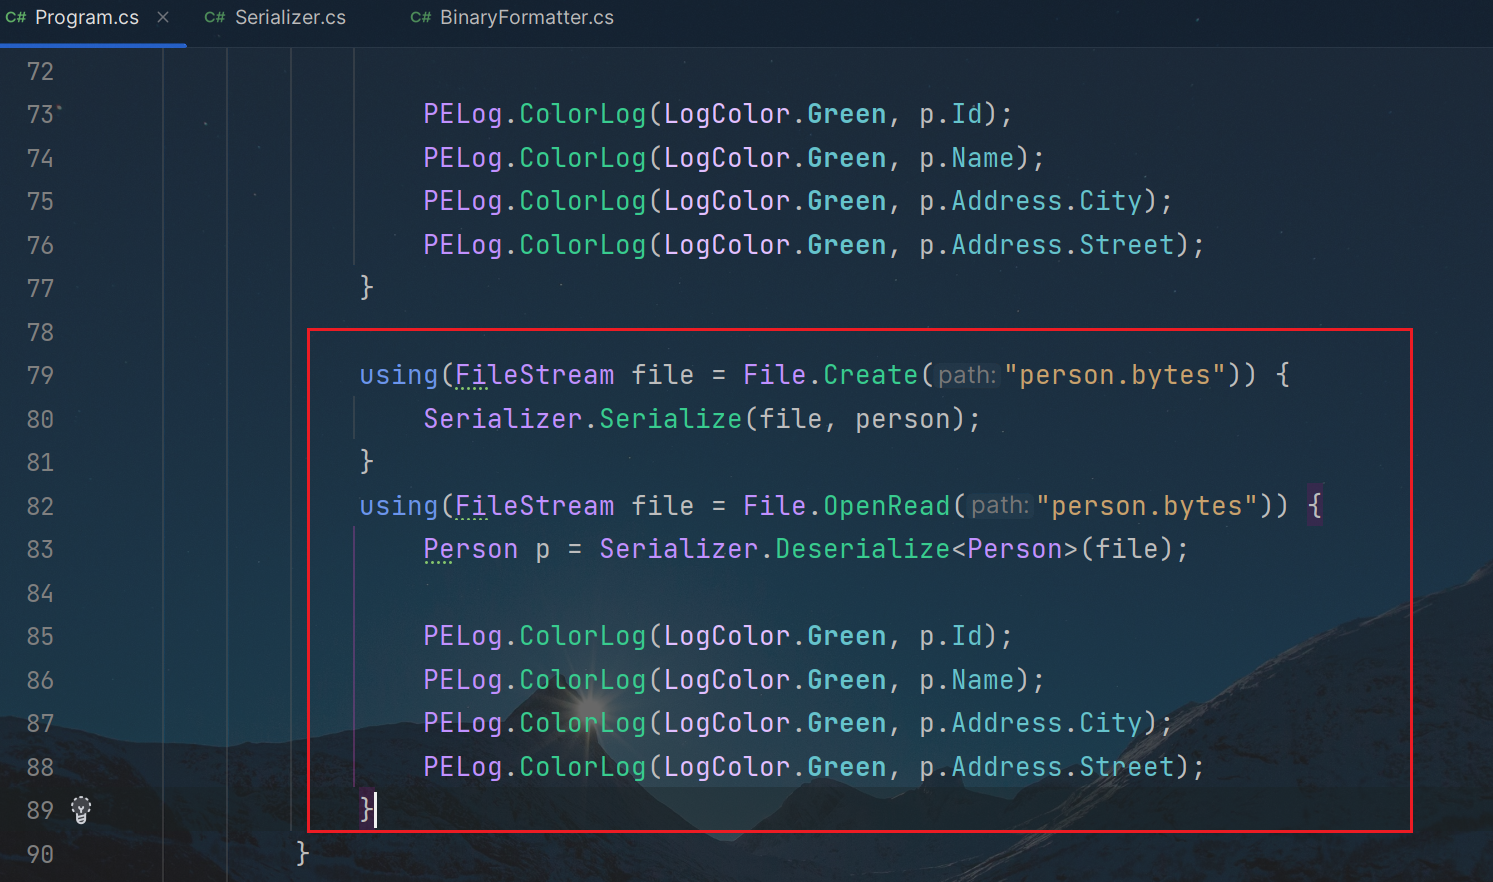The width and height of the screenshot is (1493, 882).
Task: Click the C# file icon on BinaryFormatter.cs tab
Action: [421, 18]
